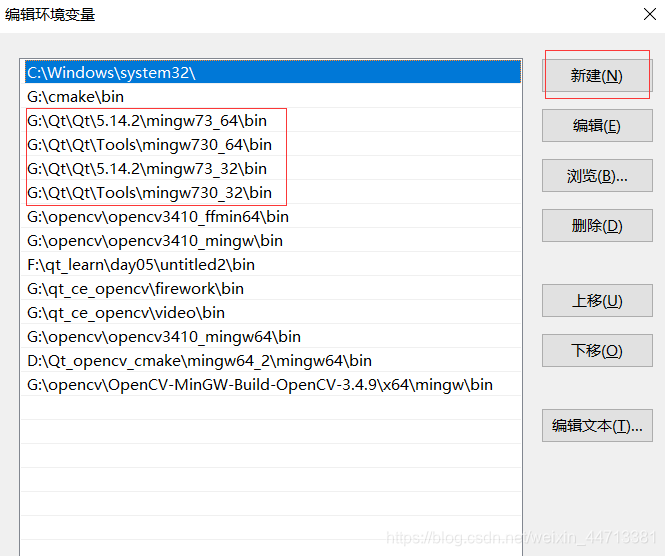Select the C:\Windows\system32\ entry

[271, 72]
